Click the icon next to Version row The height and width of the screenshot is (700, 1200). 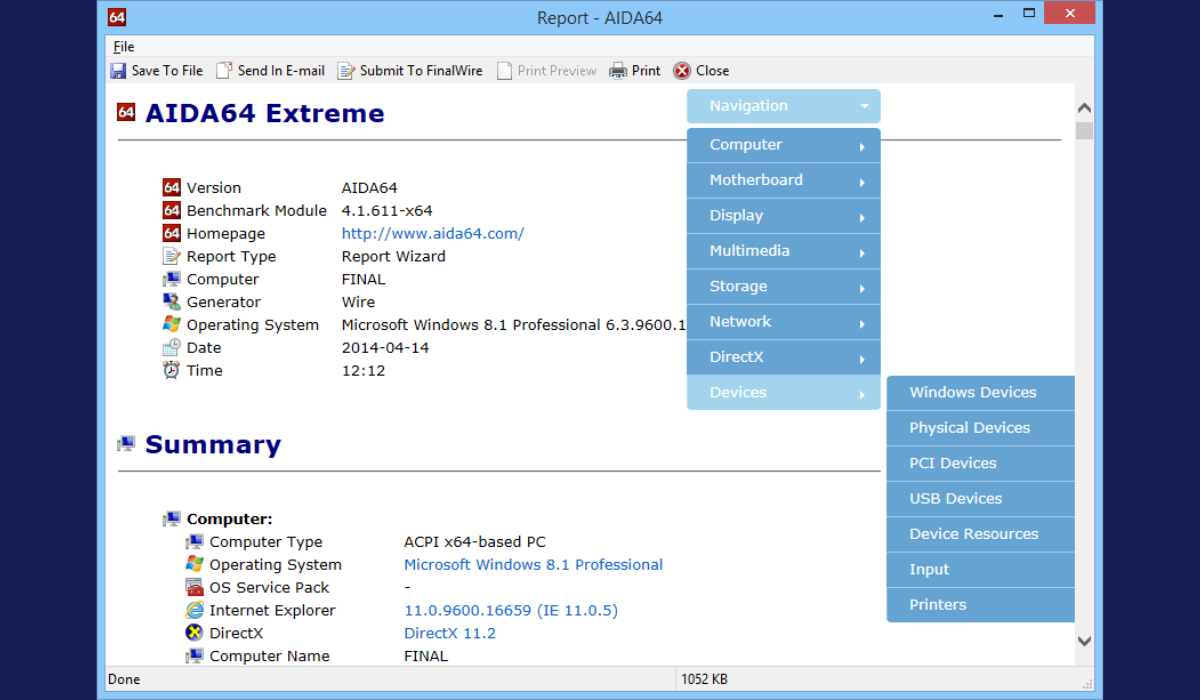tap(171, 187)
